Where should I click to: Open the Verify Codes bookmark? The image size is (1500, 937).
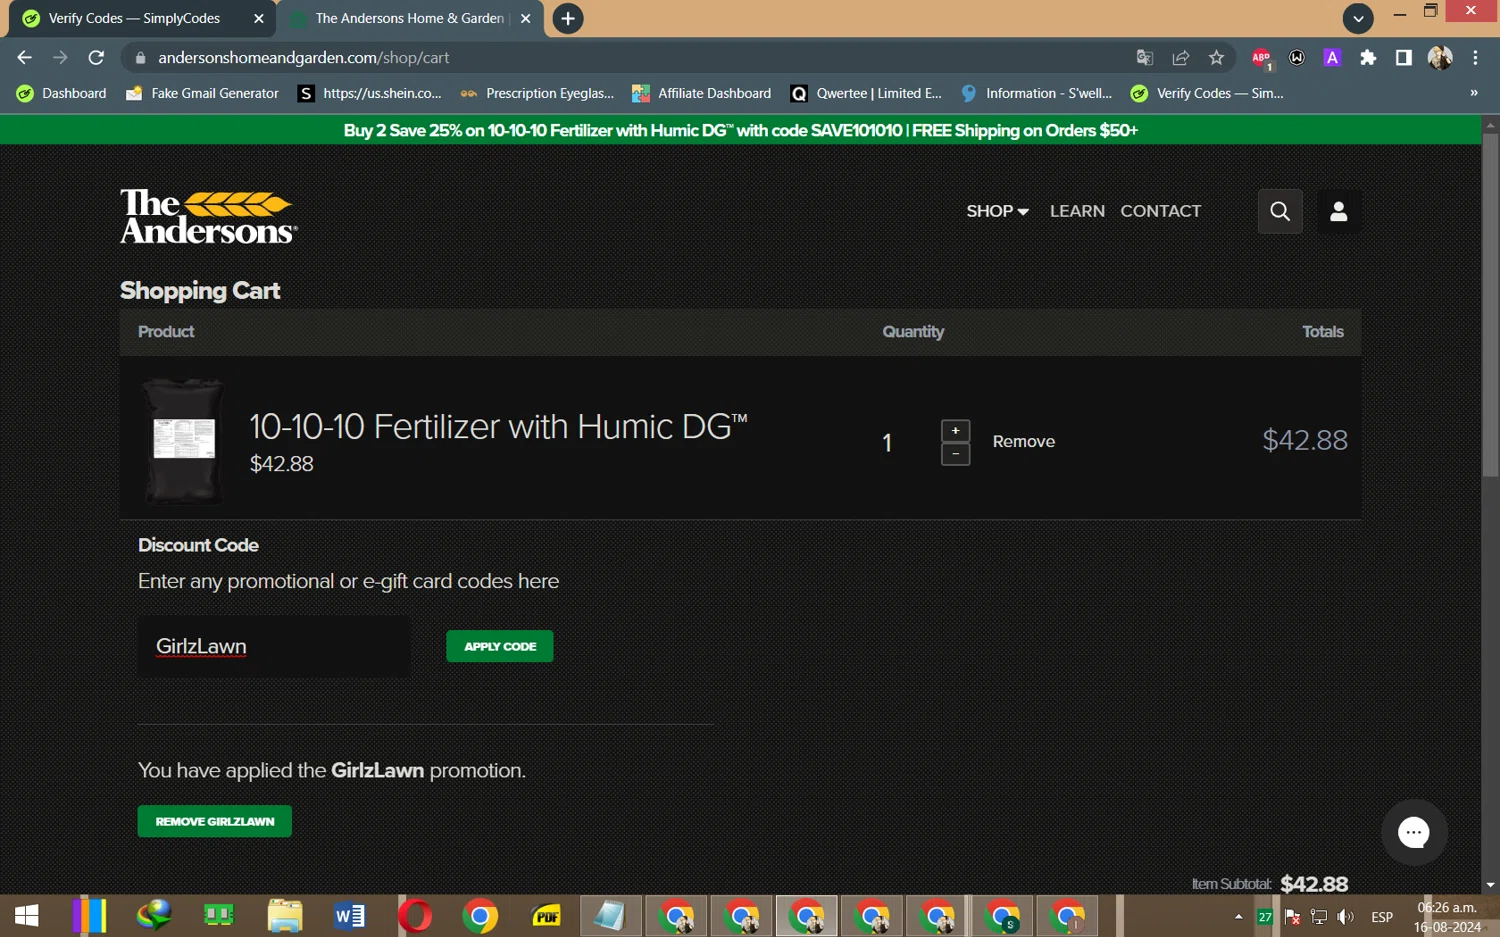[x=1207, y=93]
